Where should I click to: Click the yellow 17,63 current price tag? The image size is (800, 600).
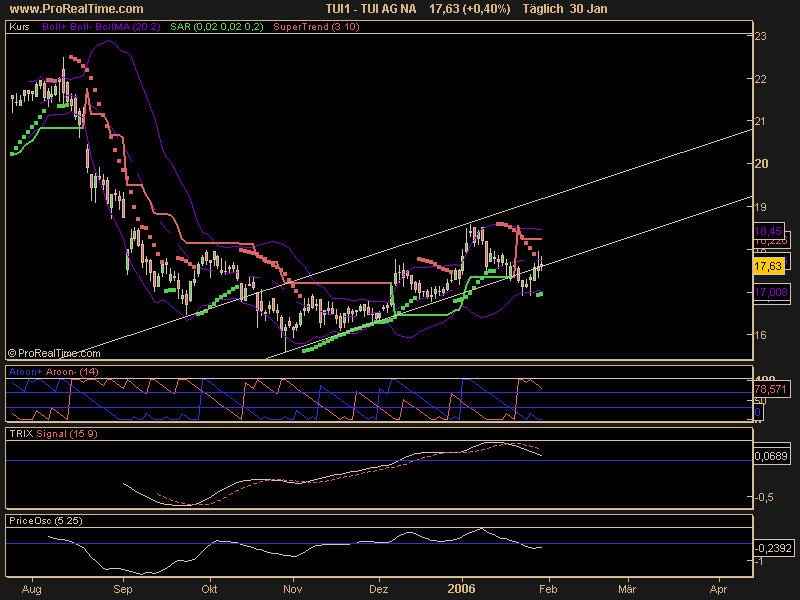pyautogui.click(x=769, y=265)
